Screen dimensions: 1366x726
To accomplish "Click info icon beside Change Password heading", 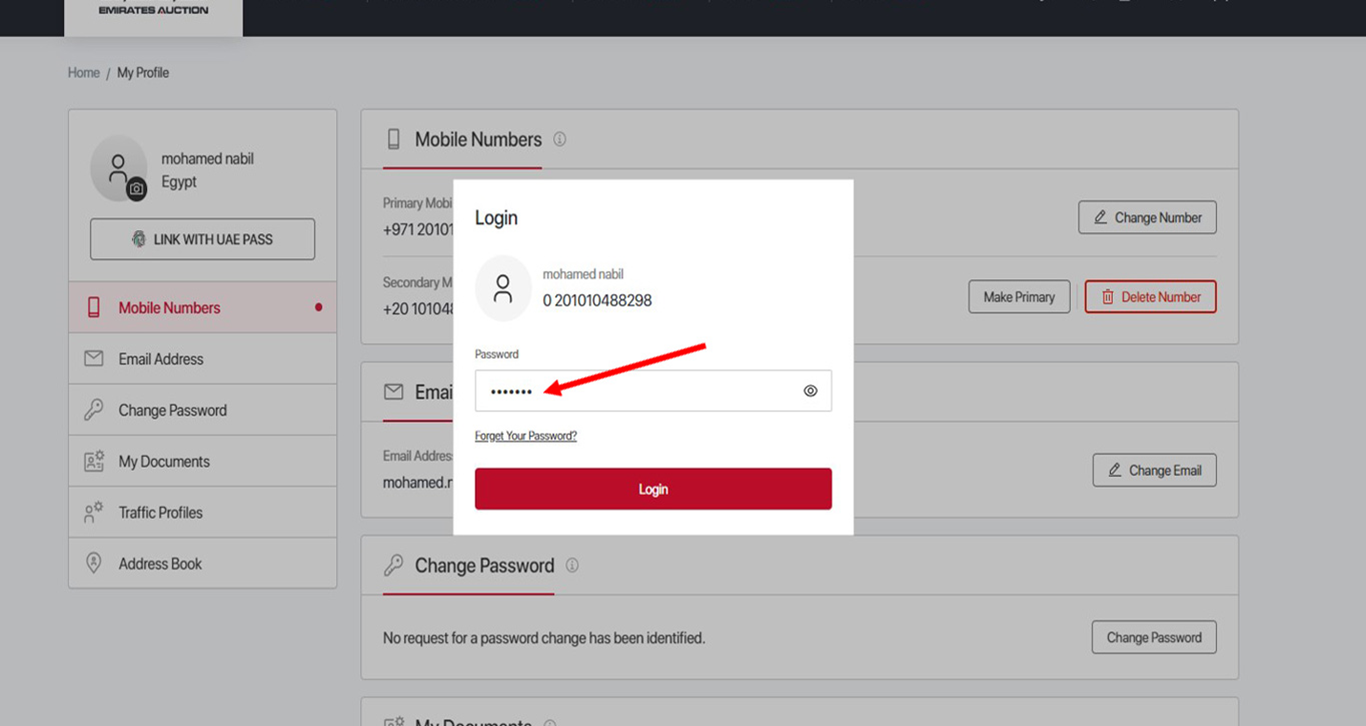I will pos(572,565).
